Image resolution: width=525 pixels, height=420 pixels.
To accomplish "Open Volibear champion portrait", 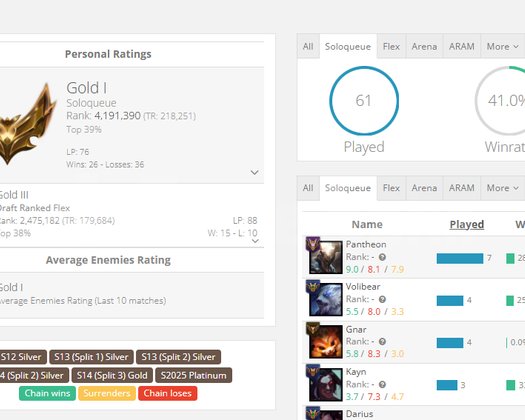I will tap(326, 299).
